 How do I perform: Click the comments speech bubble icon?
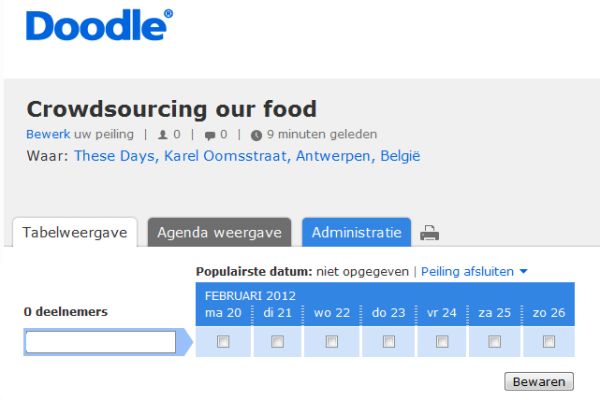coord(209,134)
